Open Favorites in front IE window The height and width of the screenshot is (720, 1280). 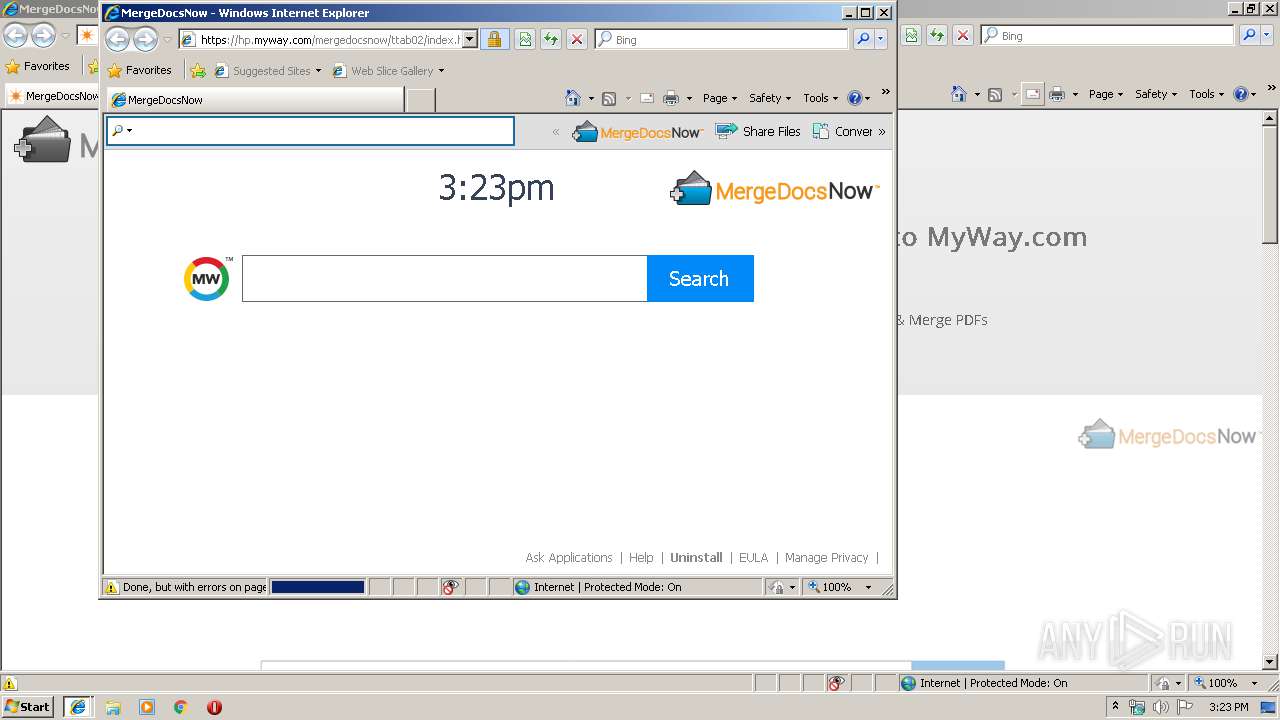tap(140, 70)
